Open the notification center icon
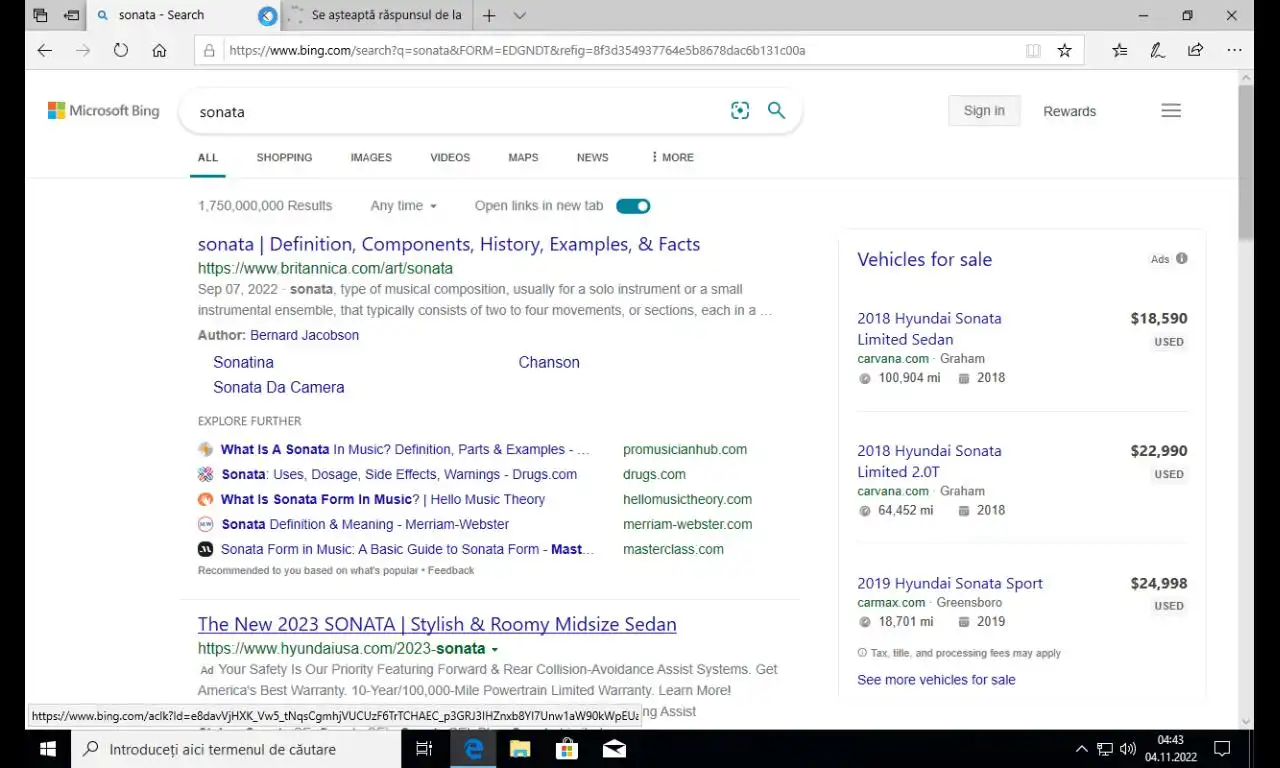 click(1221, 749)
